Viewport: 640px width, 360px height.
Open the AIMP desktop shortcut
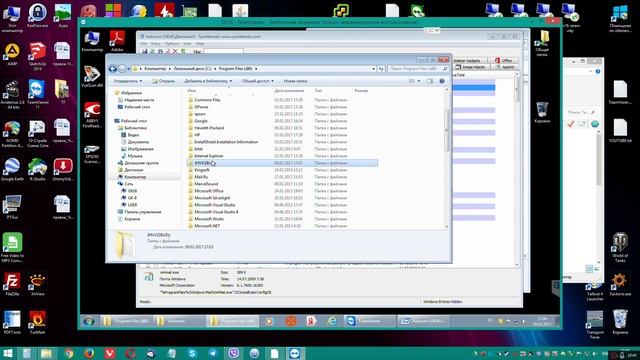click(12, 55)
